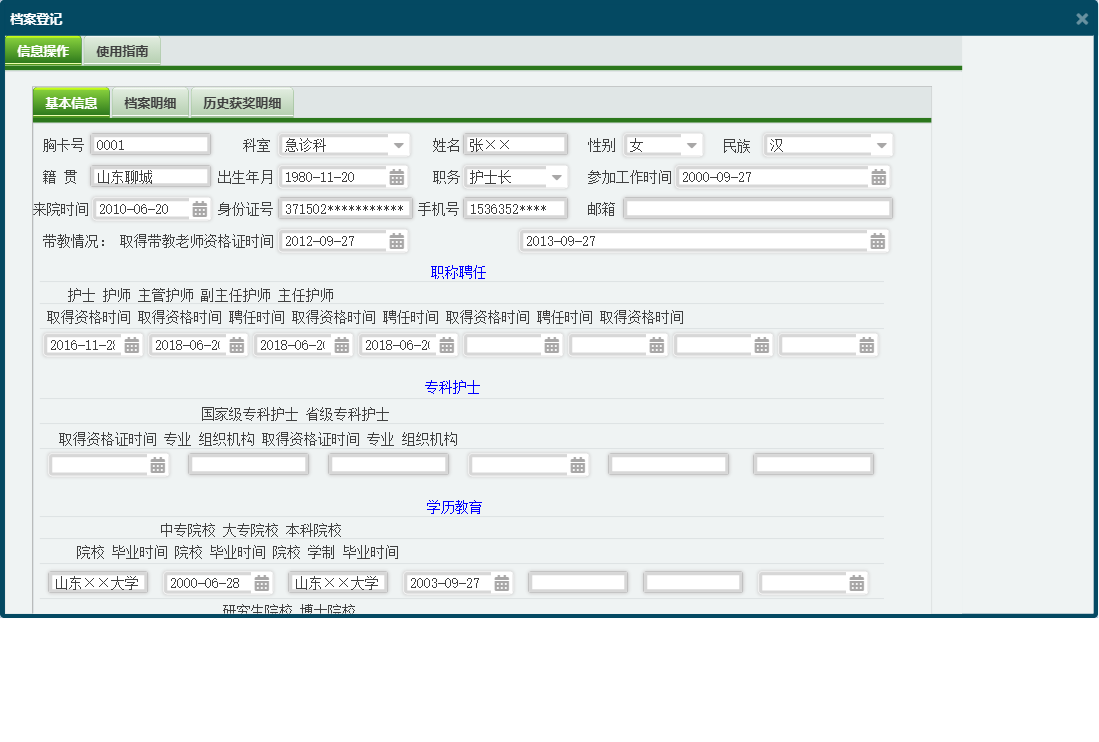The image size is (1099, 742).
Task: Open the 科室 department dropdown
Action: (399, 143)
